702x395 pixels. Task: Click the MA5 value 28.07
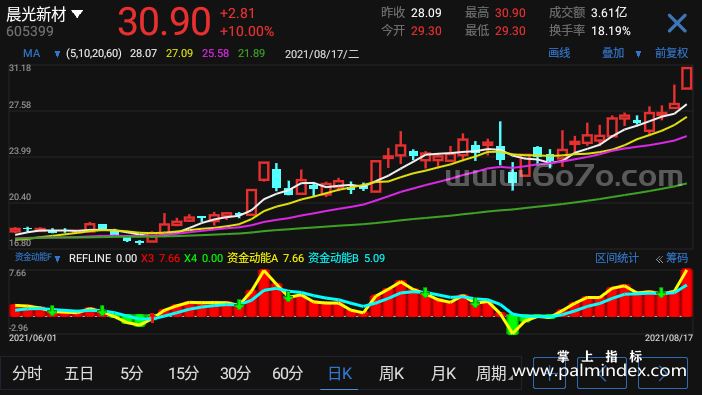tap(143, 54)
